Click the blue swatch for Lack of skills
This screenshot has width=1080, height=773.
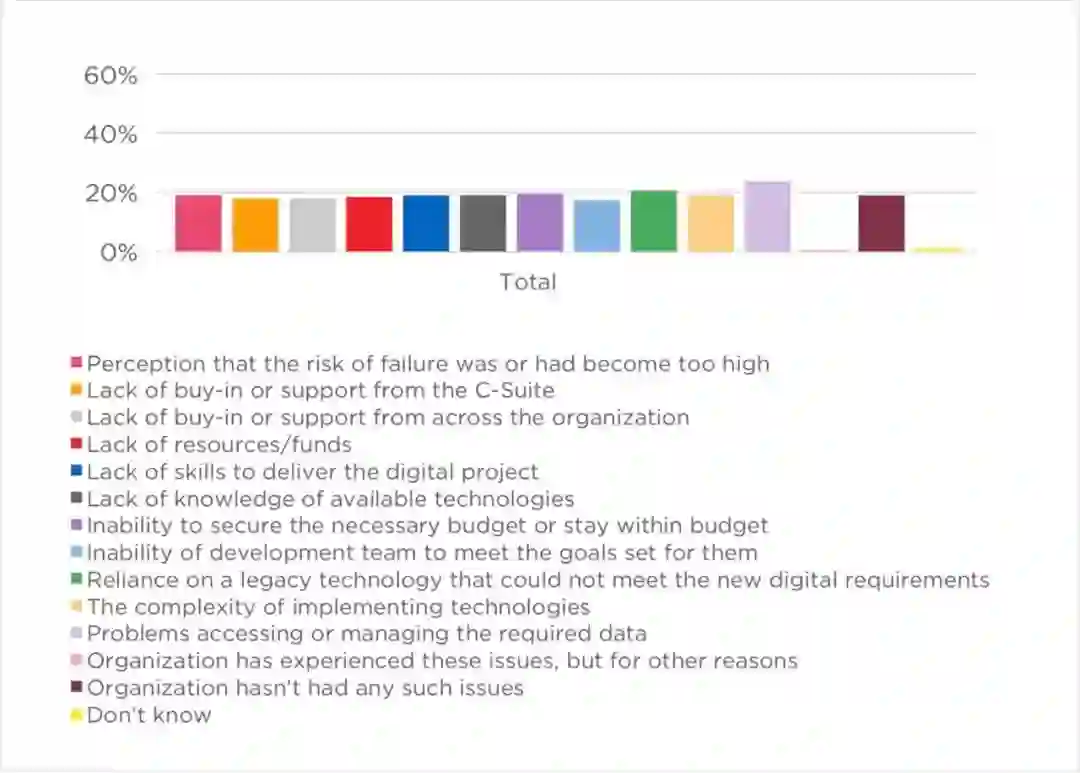pos(77,471)
